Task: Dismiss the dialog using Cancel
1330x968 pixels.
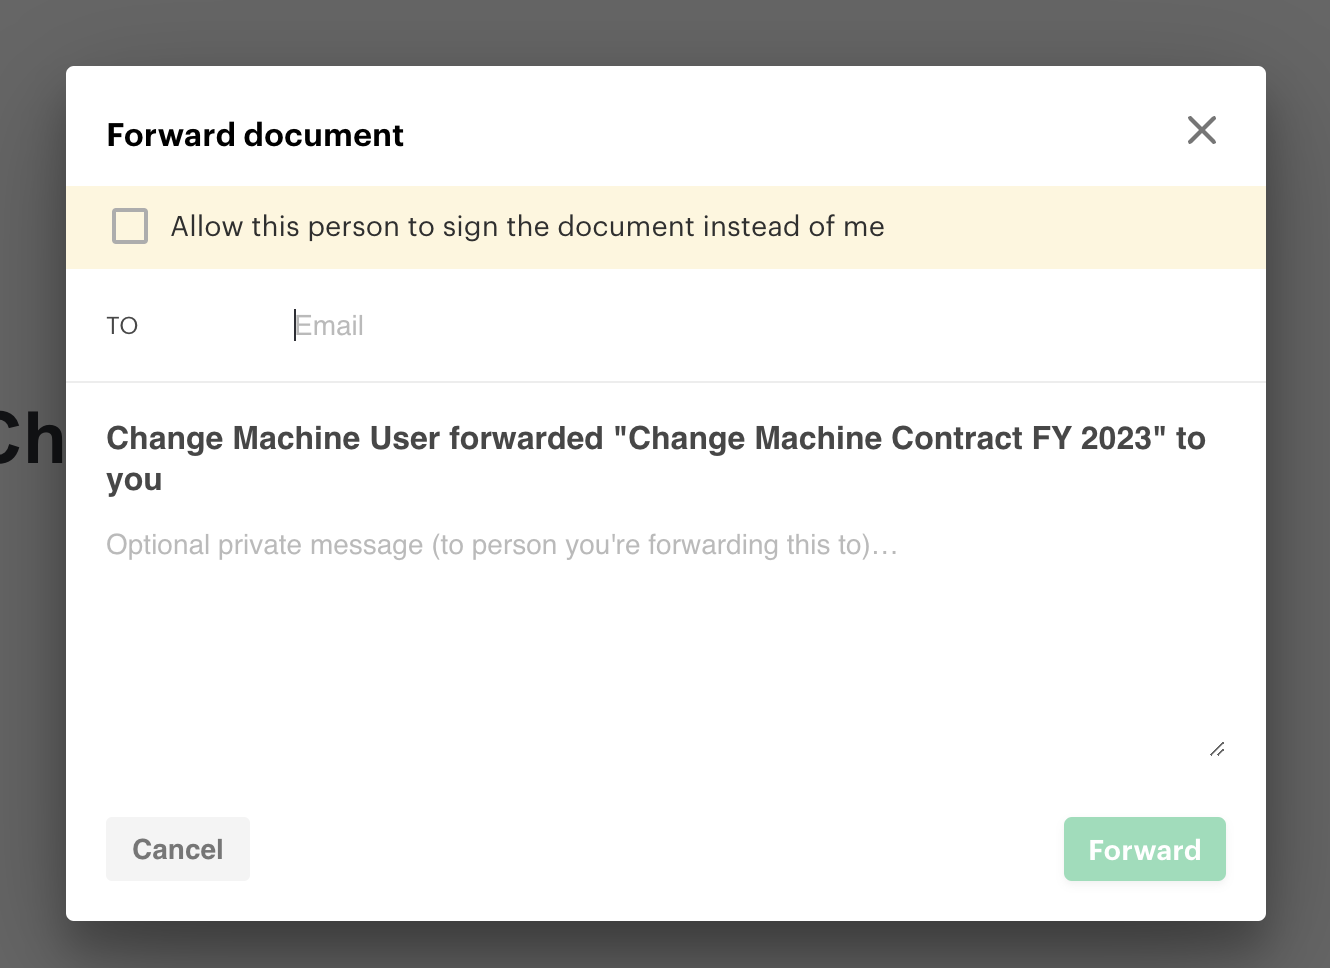Action: [x=178, y=849]
